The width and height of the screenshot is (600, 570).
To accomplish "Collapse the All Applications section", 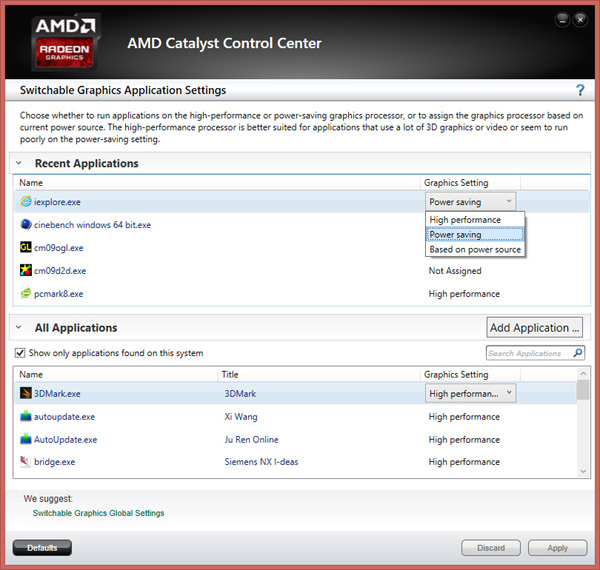I will coord(18,327).
